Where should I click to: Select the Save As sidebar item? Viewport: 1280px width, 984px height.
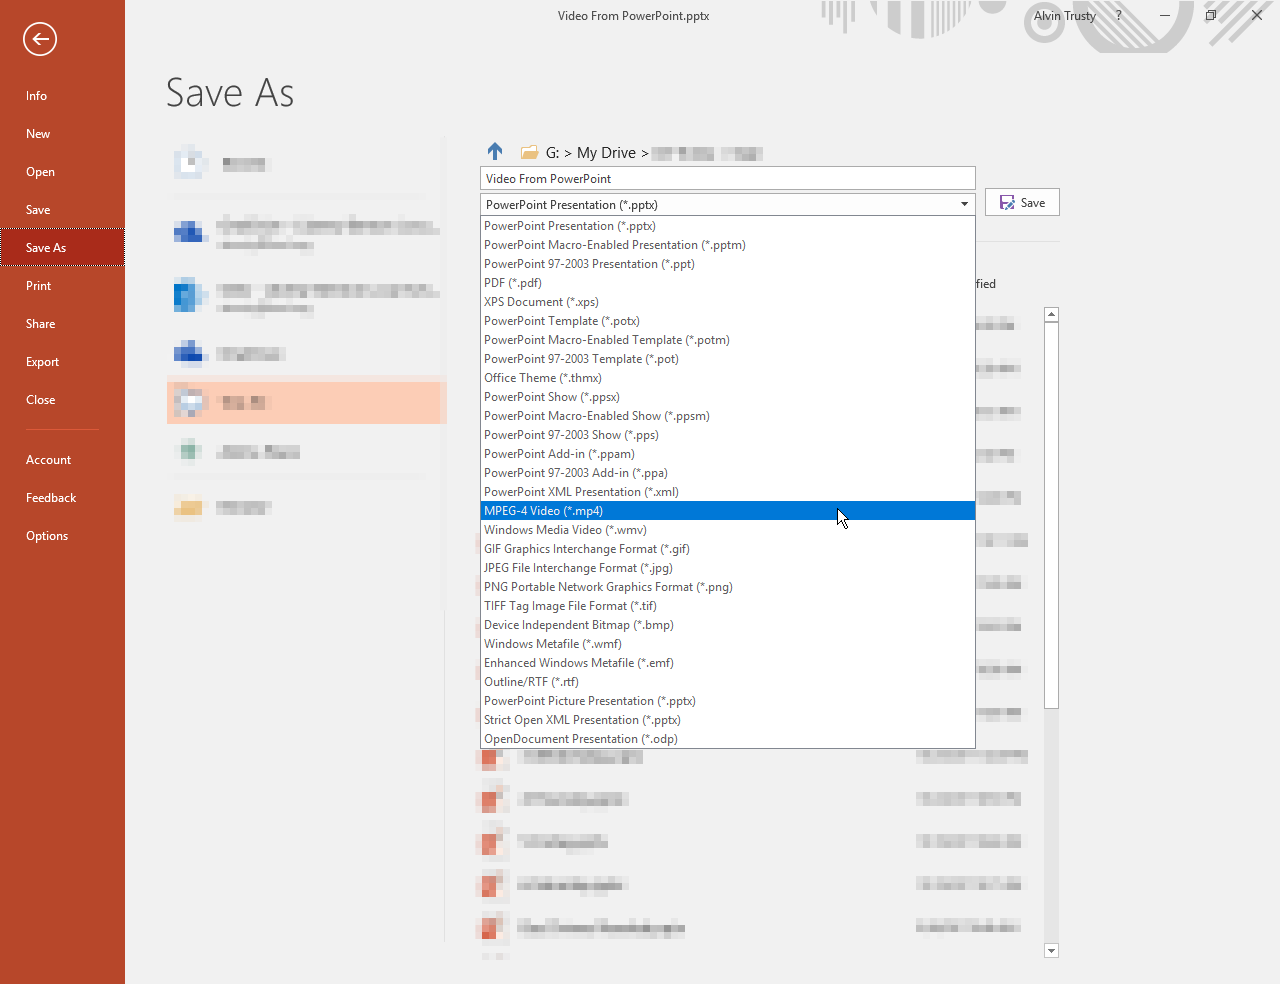[x=62, y=248]
